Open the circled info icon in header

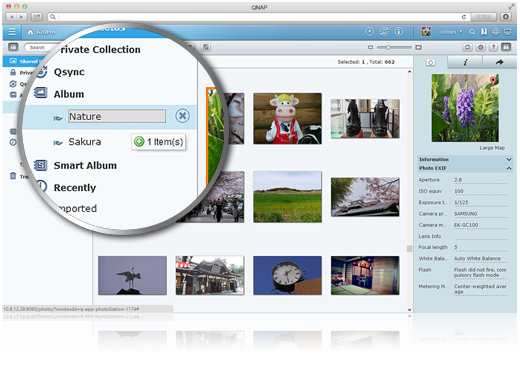tap(399, 32)
